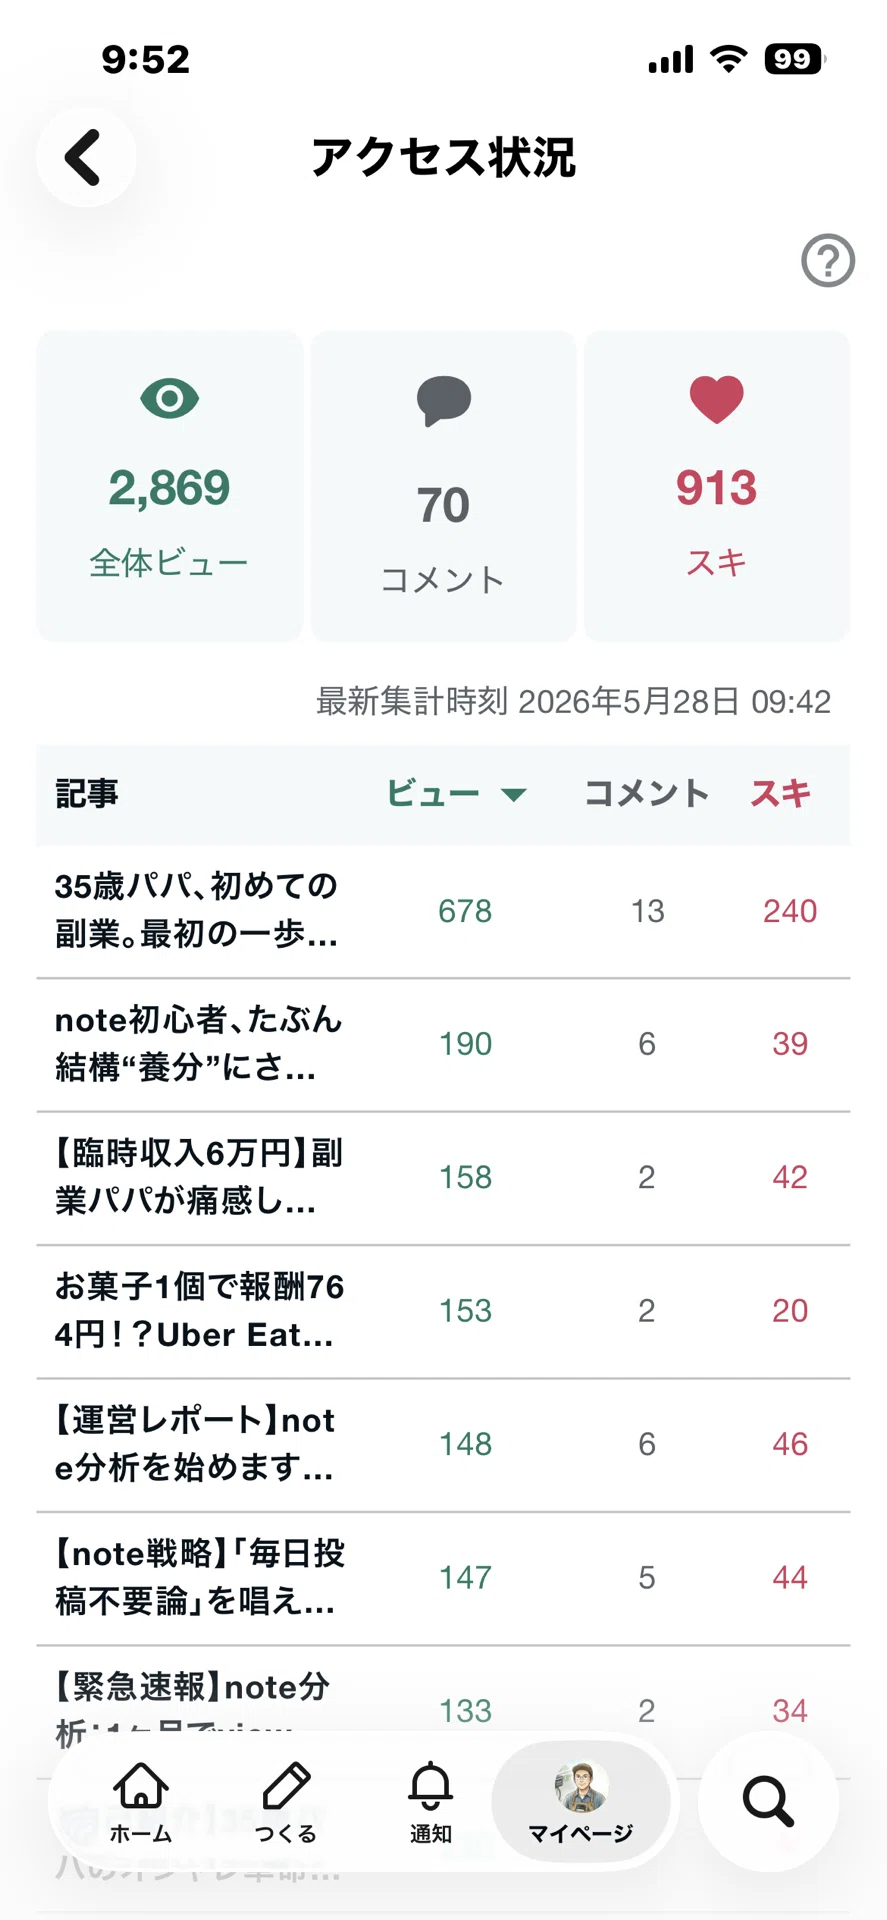Select the 全体ビュー 2,869 card
The height and width of the screenshot is (1920, 887).
pos(169,486)
